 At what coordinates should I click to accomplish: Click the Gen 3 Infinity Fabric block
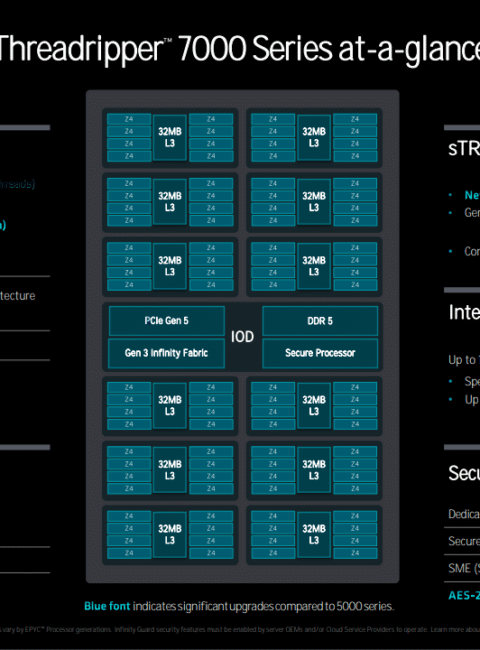(x=166, y=353)
